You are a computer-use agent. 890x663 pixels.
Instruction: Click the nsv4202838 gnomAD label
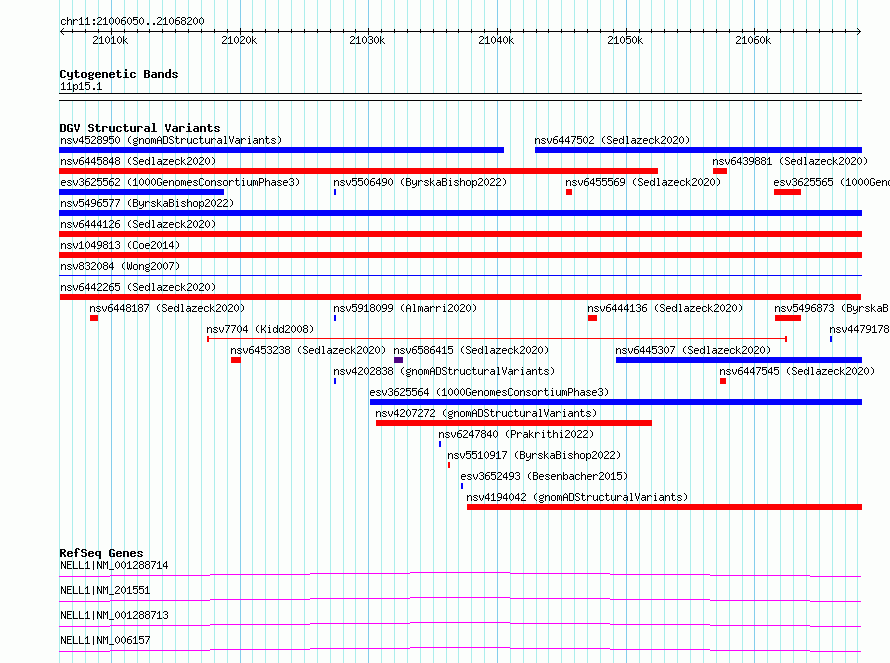pos(444,371)
